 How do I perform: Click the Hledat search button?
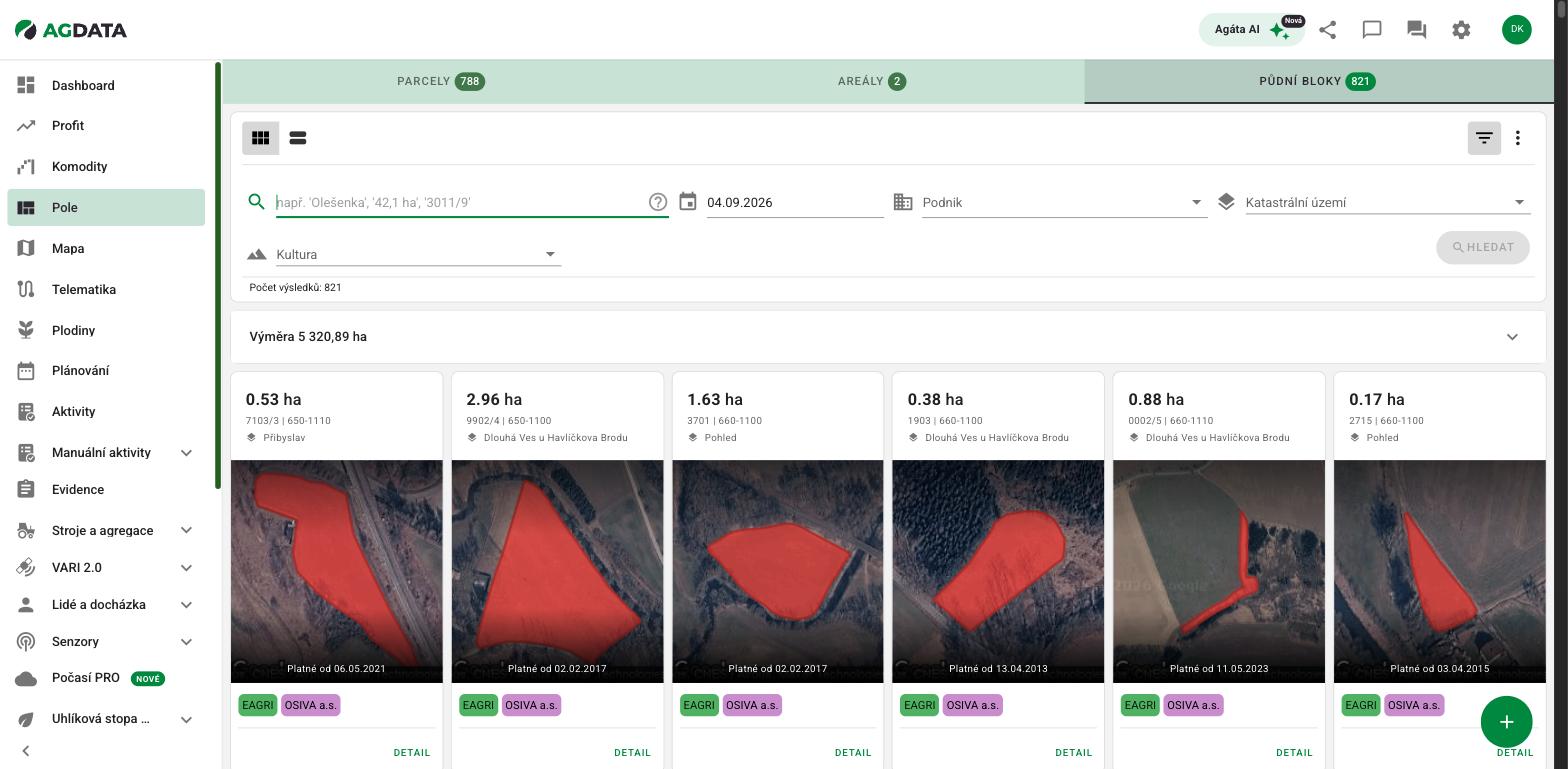tap(1483, 248)
